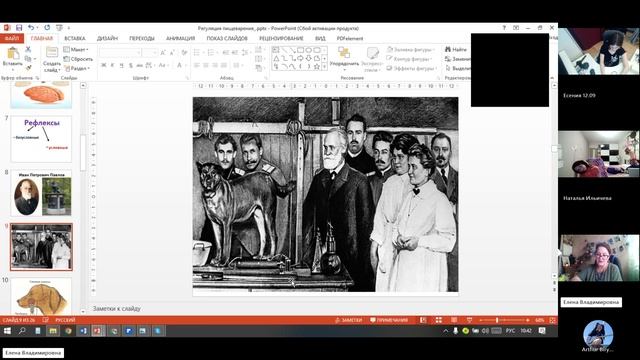Toggle strikethrough (abc)
Screen dimensions: 640x360
pos(140,65)
